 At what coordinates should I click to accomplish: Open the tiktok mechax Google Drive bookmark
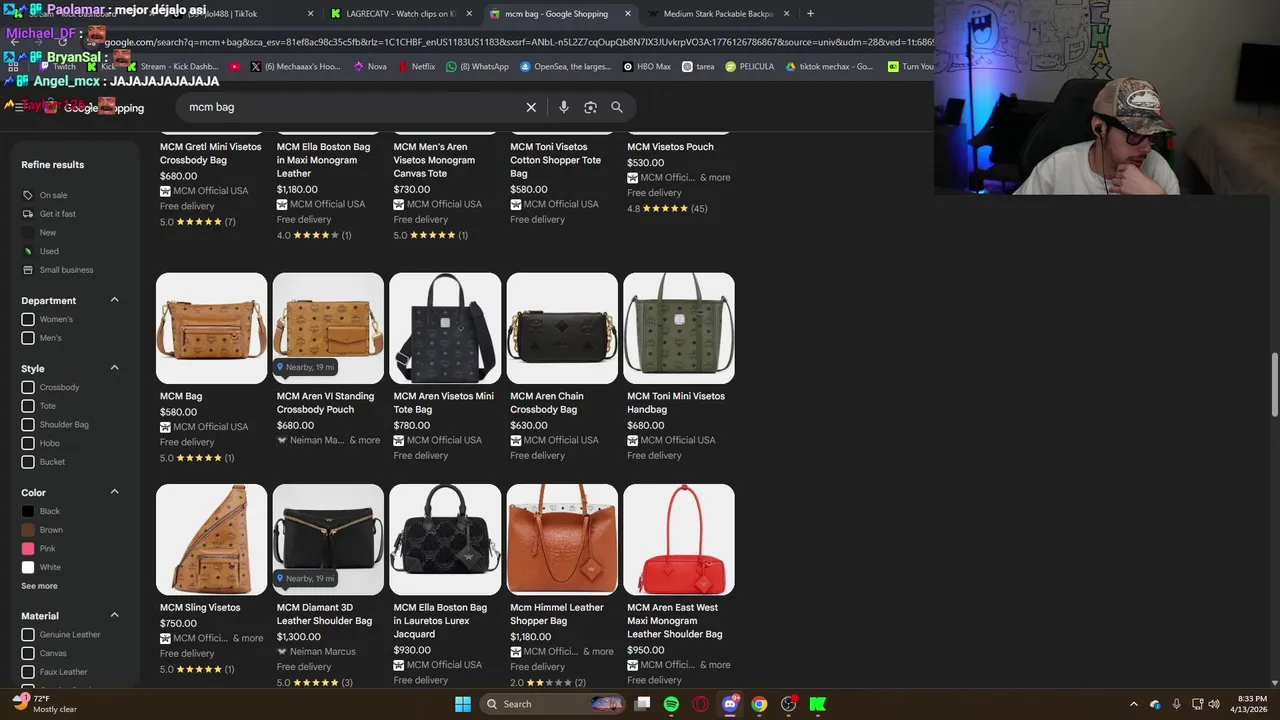[x=829, y=67]
